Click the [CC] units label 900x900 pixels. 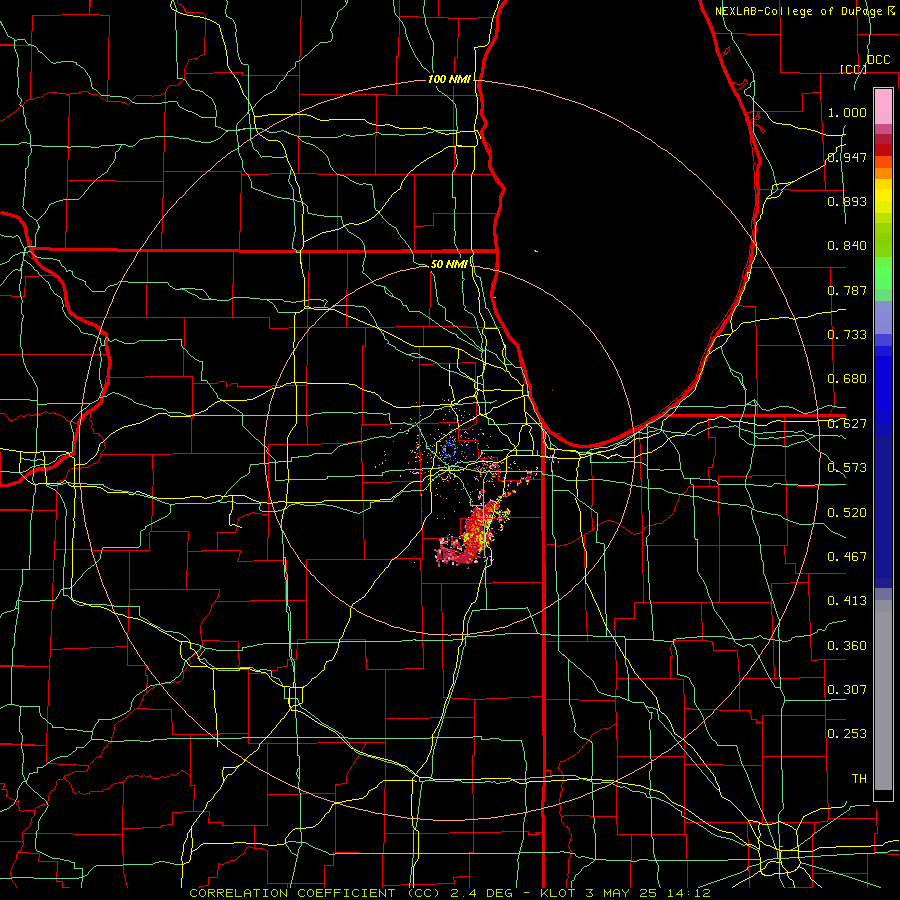pyautogui.click(x=853, y=69)
